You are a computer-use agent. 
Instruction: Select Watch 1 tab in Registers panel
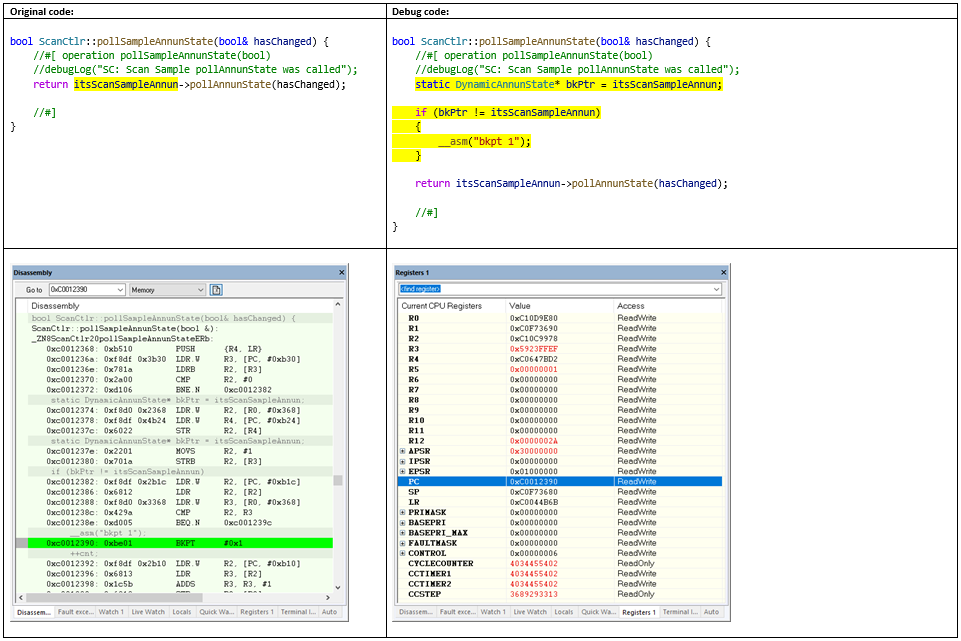(493, 612)
